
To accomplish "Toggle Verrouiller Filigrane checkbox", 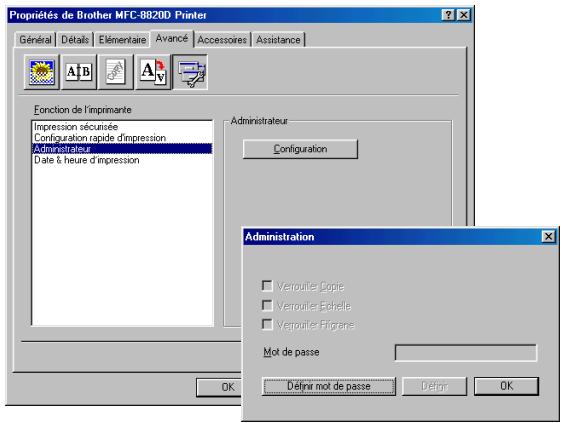I will 267,324.
